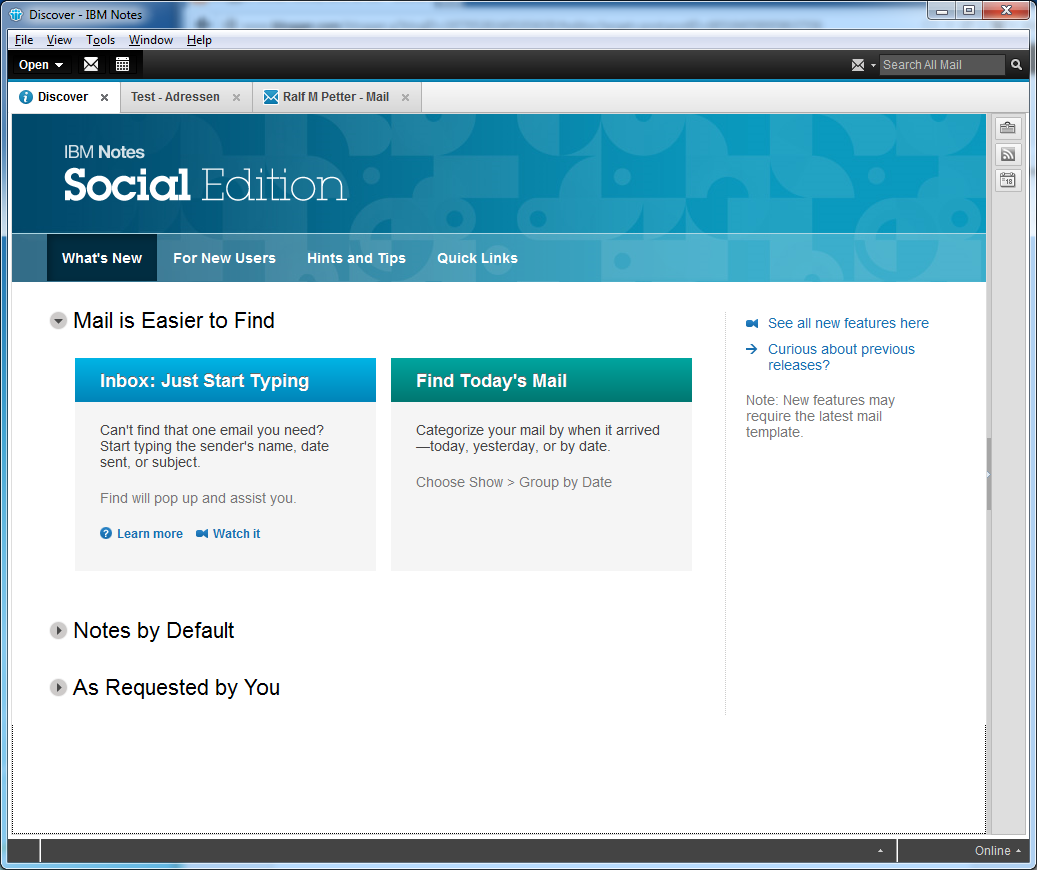Open the Tools menu

[100, 40]
